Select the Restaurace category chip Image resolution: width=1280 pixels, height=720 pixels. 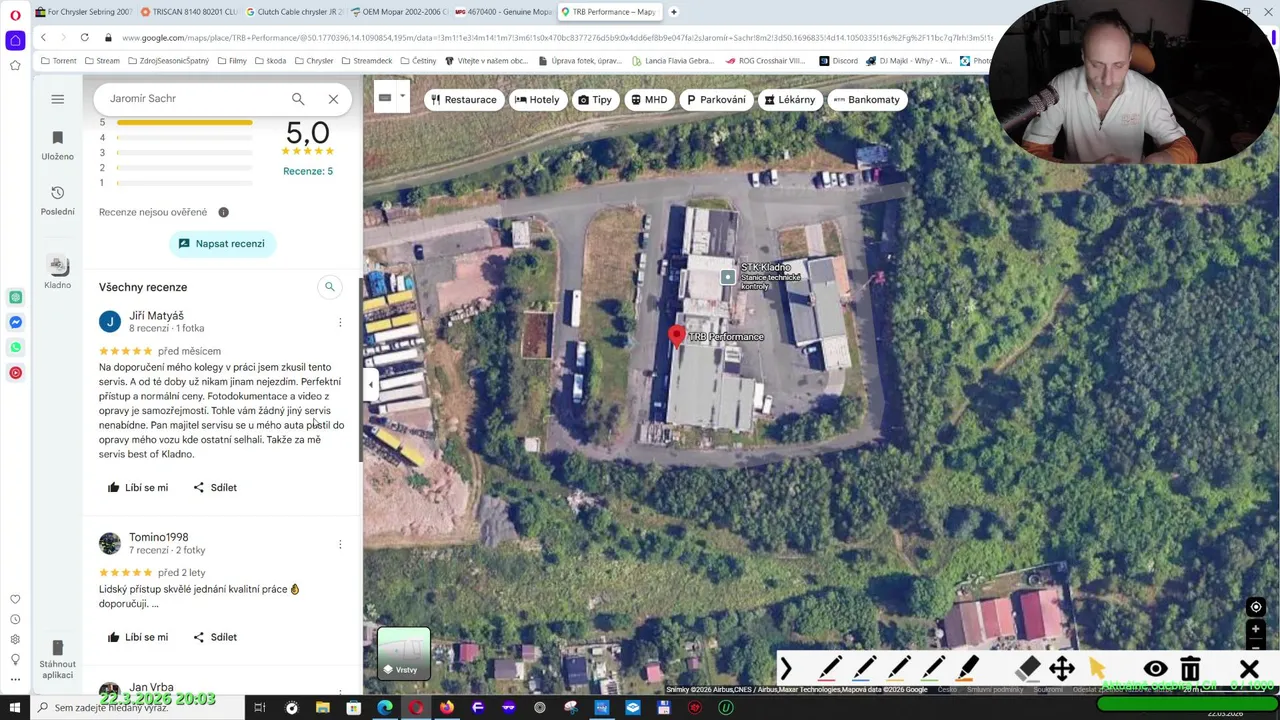point(462,100)
